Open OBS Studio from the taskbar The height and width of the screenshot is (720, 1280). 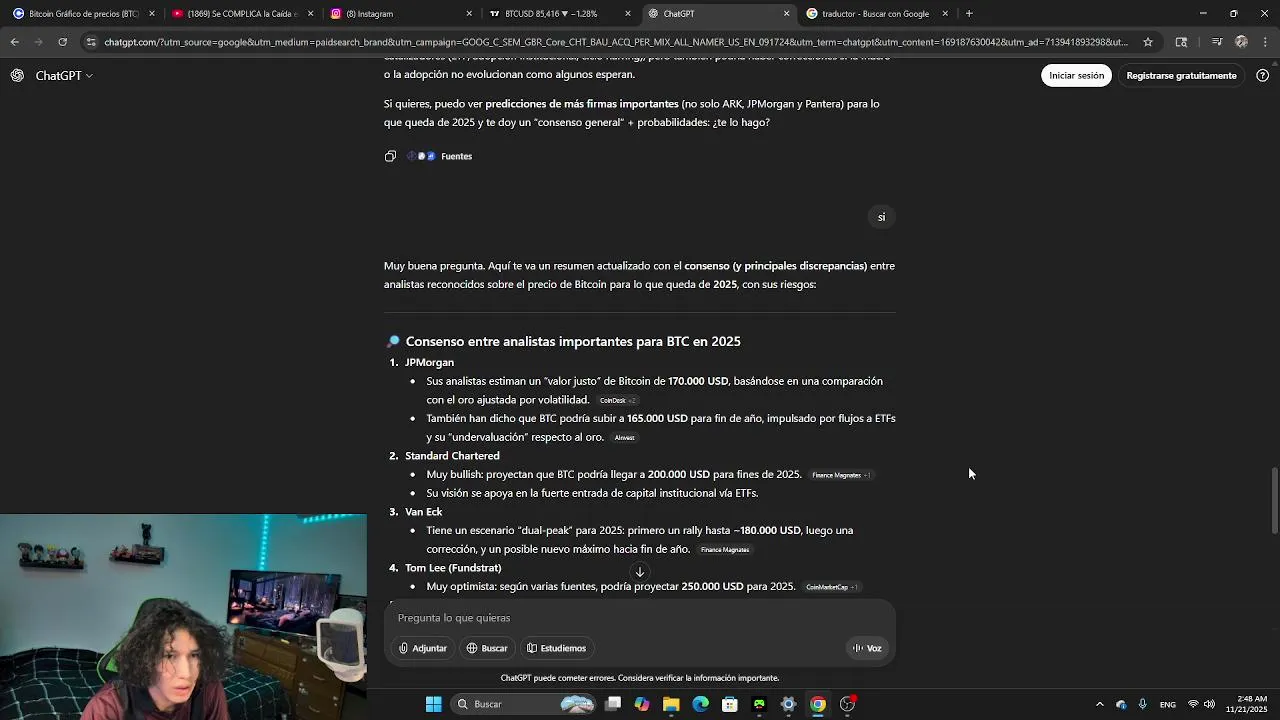[847, 704]
